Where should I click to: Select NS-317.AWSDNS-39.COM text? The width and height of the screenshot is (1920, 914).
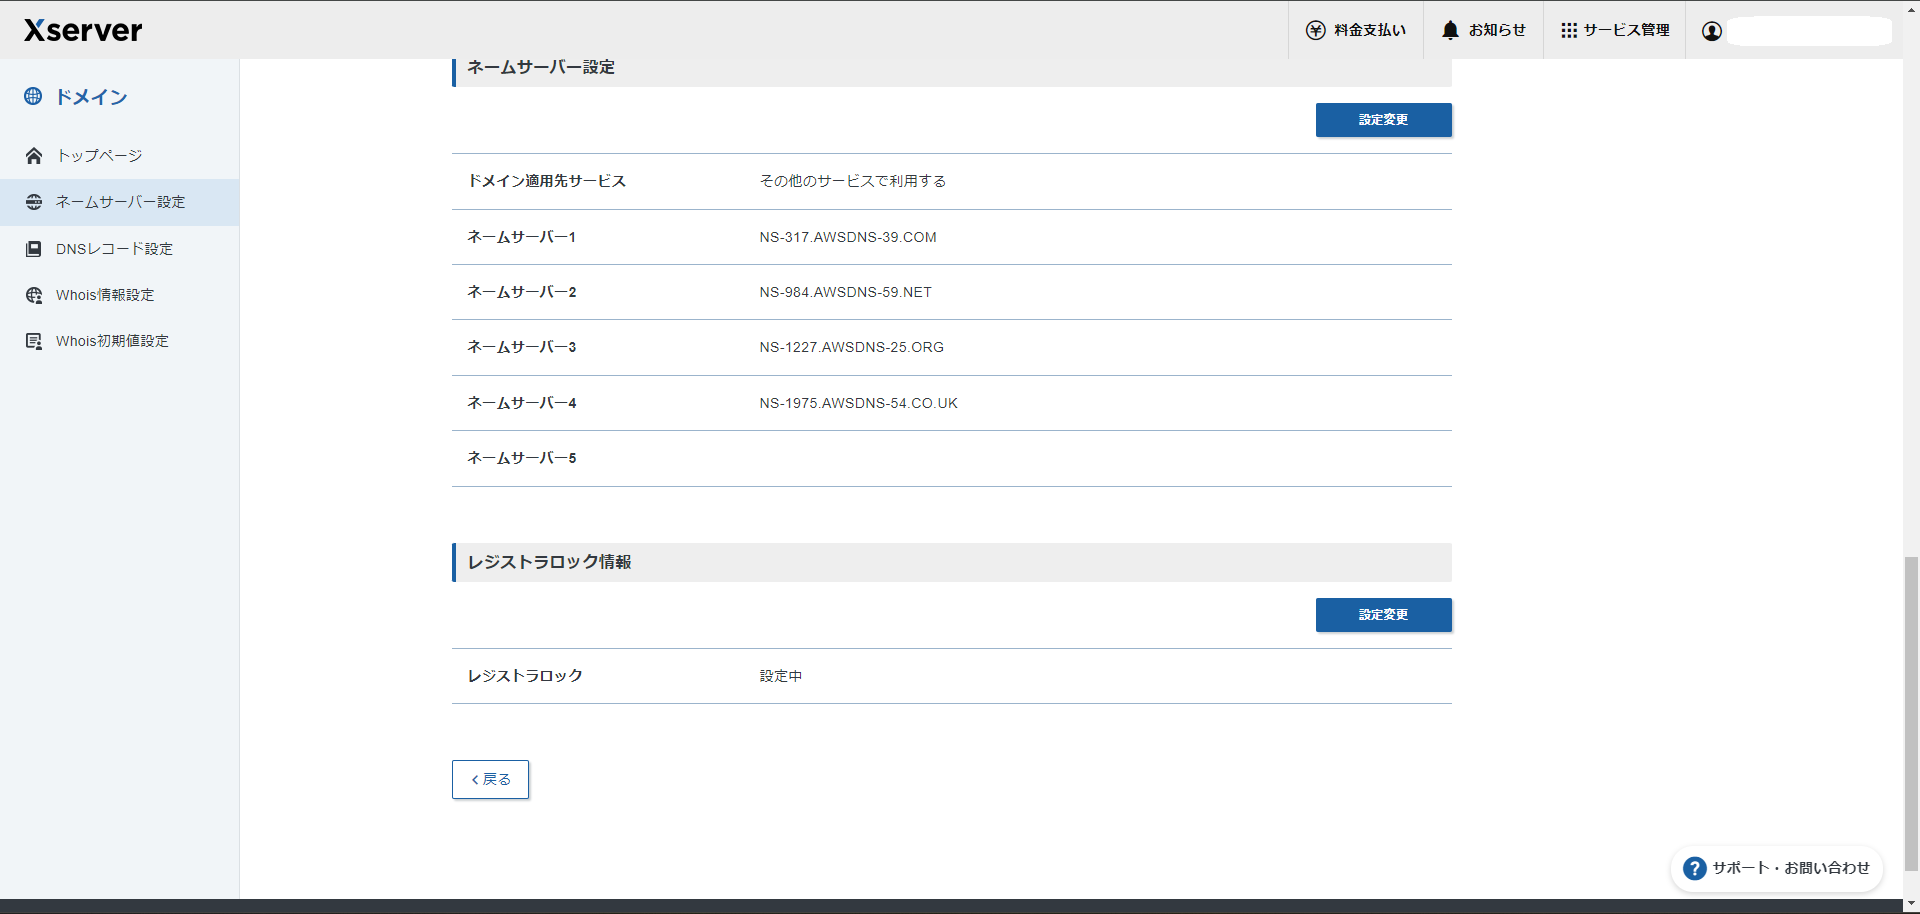[848, 237]
